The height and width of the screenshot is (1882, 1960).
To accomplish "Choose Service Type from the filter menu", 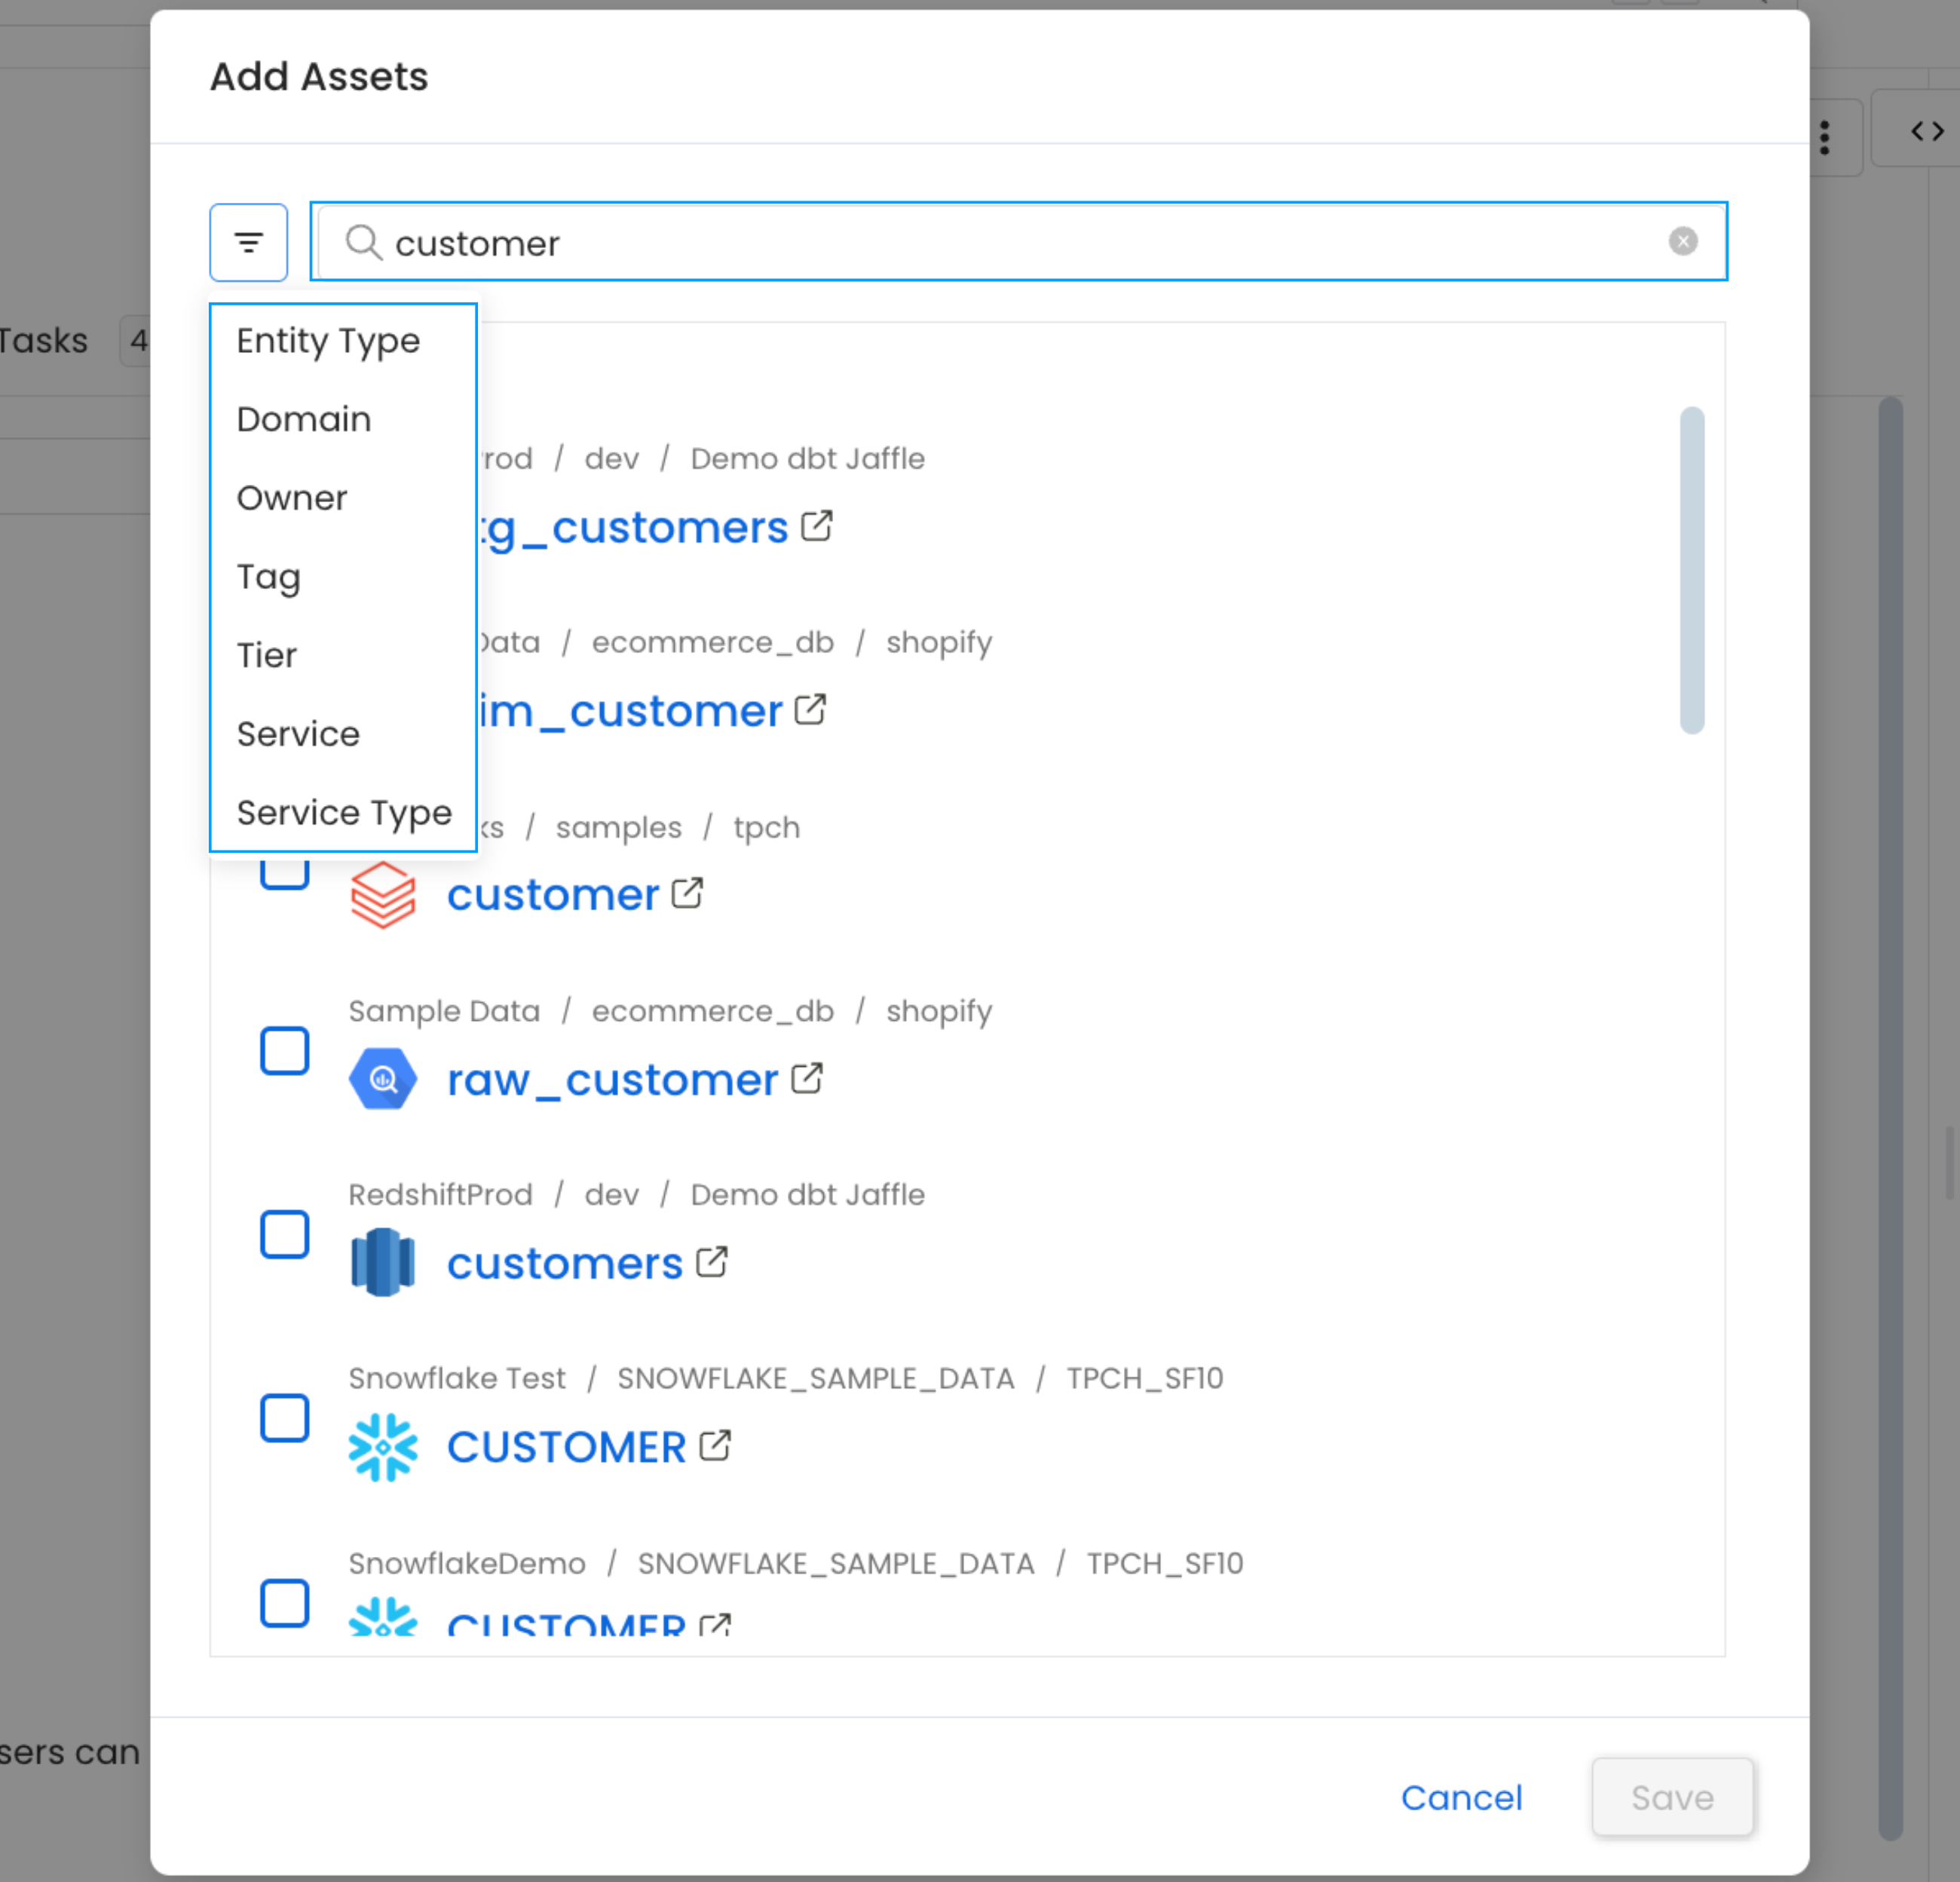I will click(x=344, y=812).
